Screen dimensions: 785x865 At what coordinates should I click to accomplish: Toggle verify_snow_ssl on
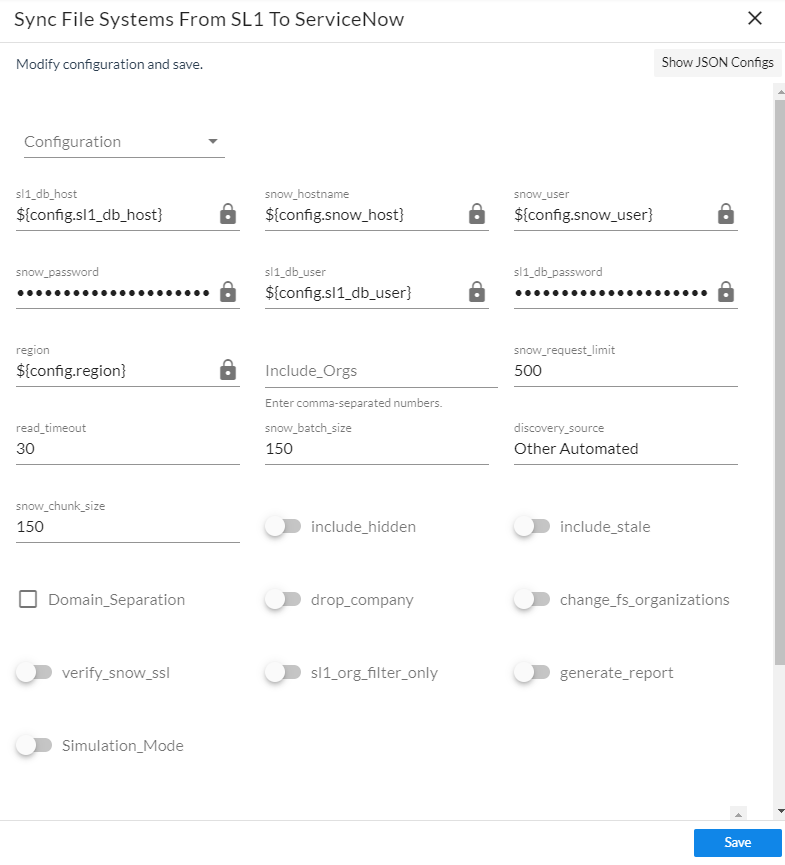34,673
